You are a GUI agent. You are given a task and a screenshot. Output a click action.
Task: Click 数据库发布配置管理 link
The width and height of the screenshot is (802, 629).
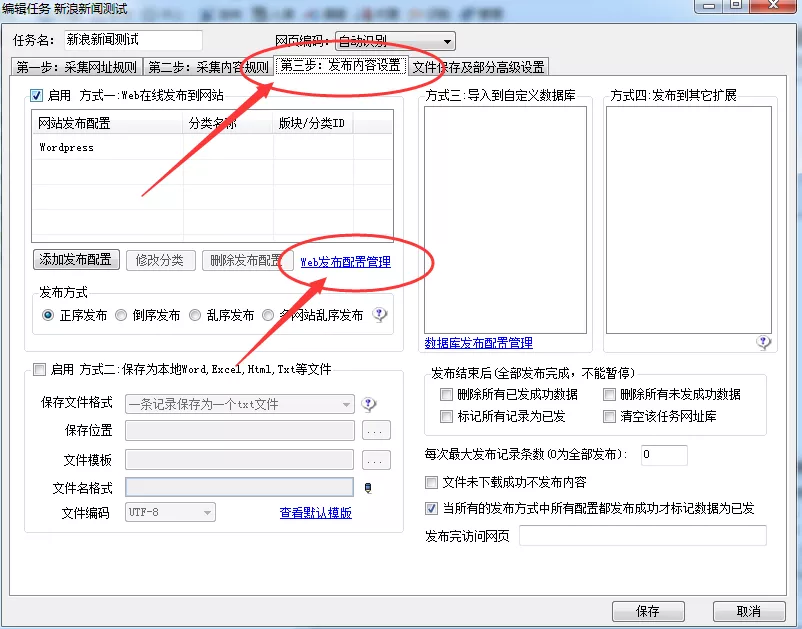coord(478,343)
